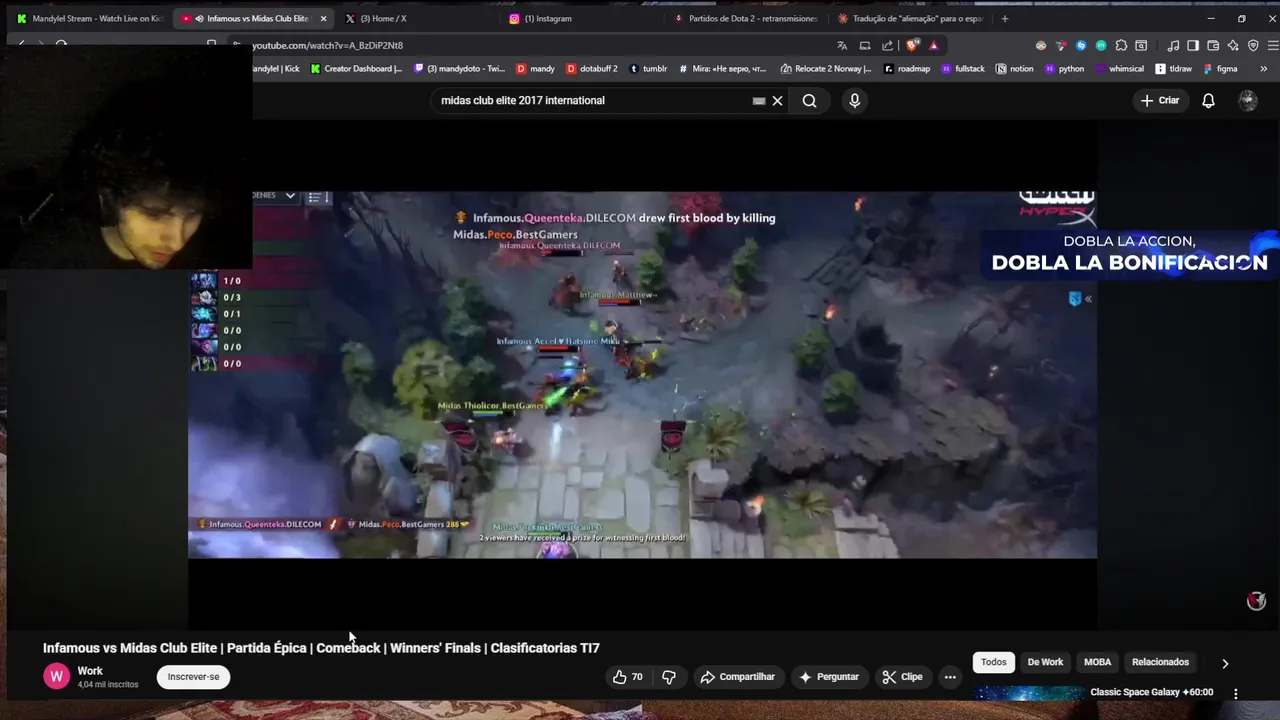Toggle the browser sidebar panel
The height and width of the screenshot is (720, 1280).
tap(1193, 45)
